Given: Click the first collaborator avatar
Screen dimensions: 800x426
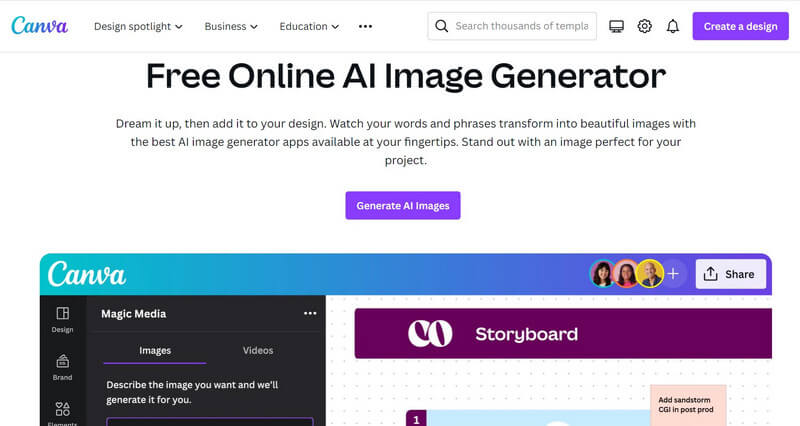Looking at the screenshot, I should click(603, 274).
